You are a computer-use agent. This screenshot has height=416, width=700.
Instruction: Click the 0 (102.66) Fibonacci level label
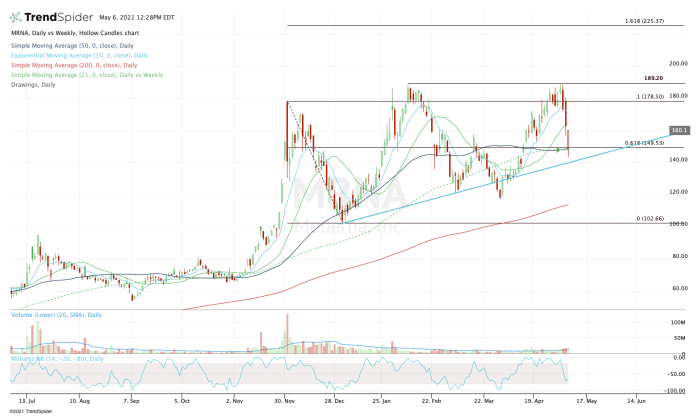(x=650, y=219)
